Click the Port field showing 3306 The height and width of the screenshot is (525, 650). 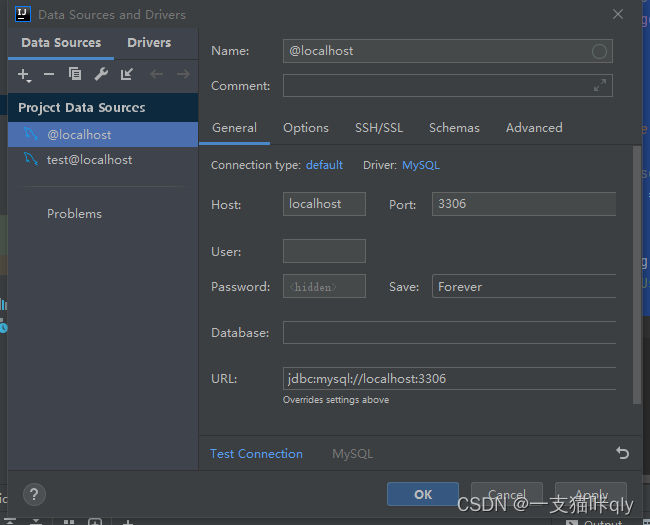coord(524,204)
